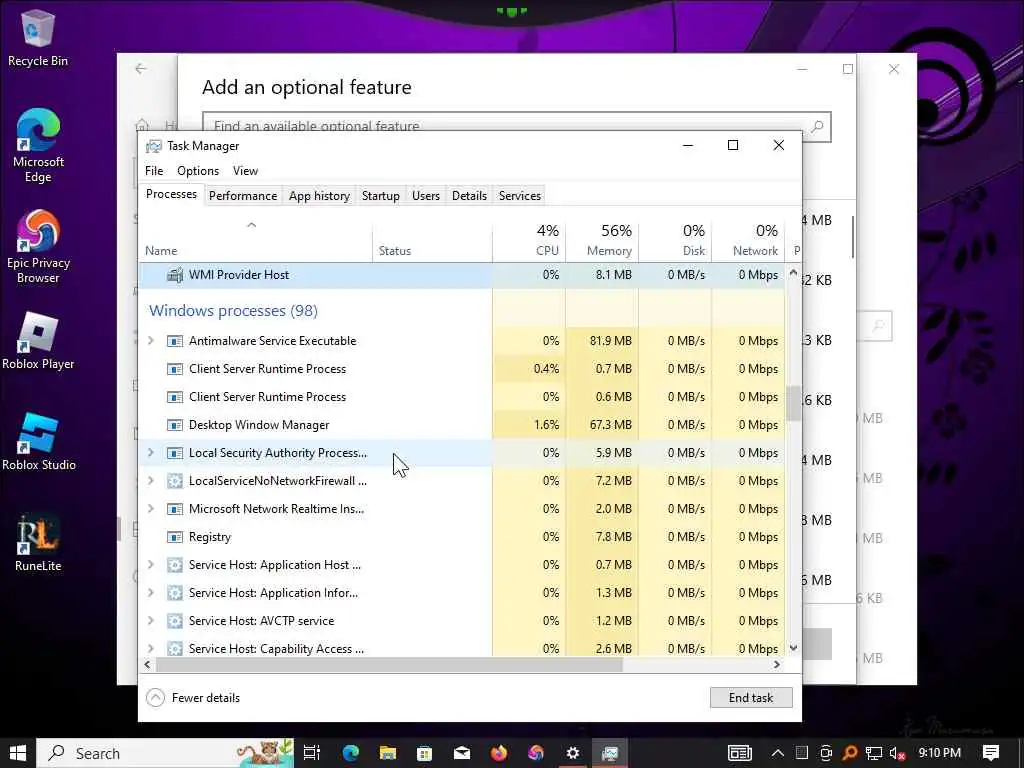
Task: Expand Service Host: Application Host group
Action: [x=151, y=566]
